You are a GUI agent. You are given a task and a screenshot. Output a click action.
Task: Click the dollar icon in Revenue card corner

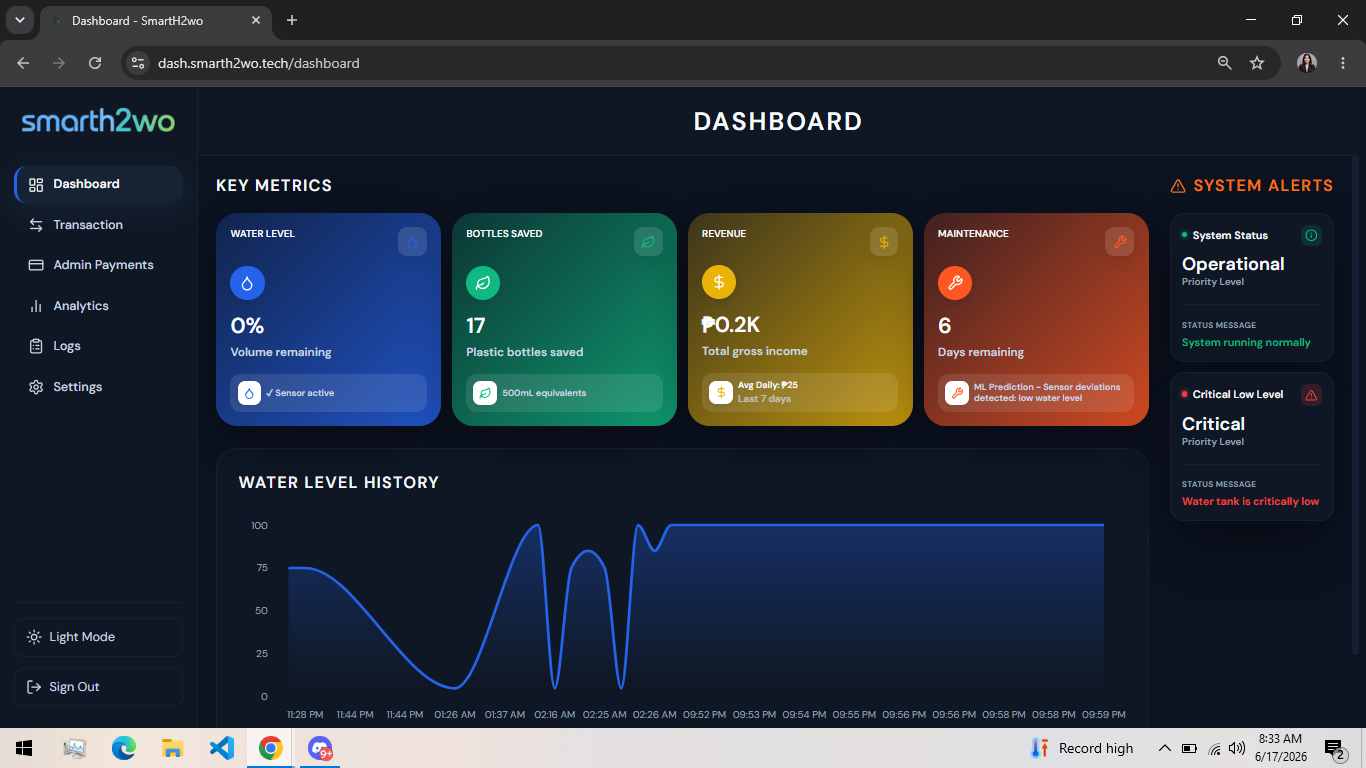point(884,242)
